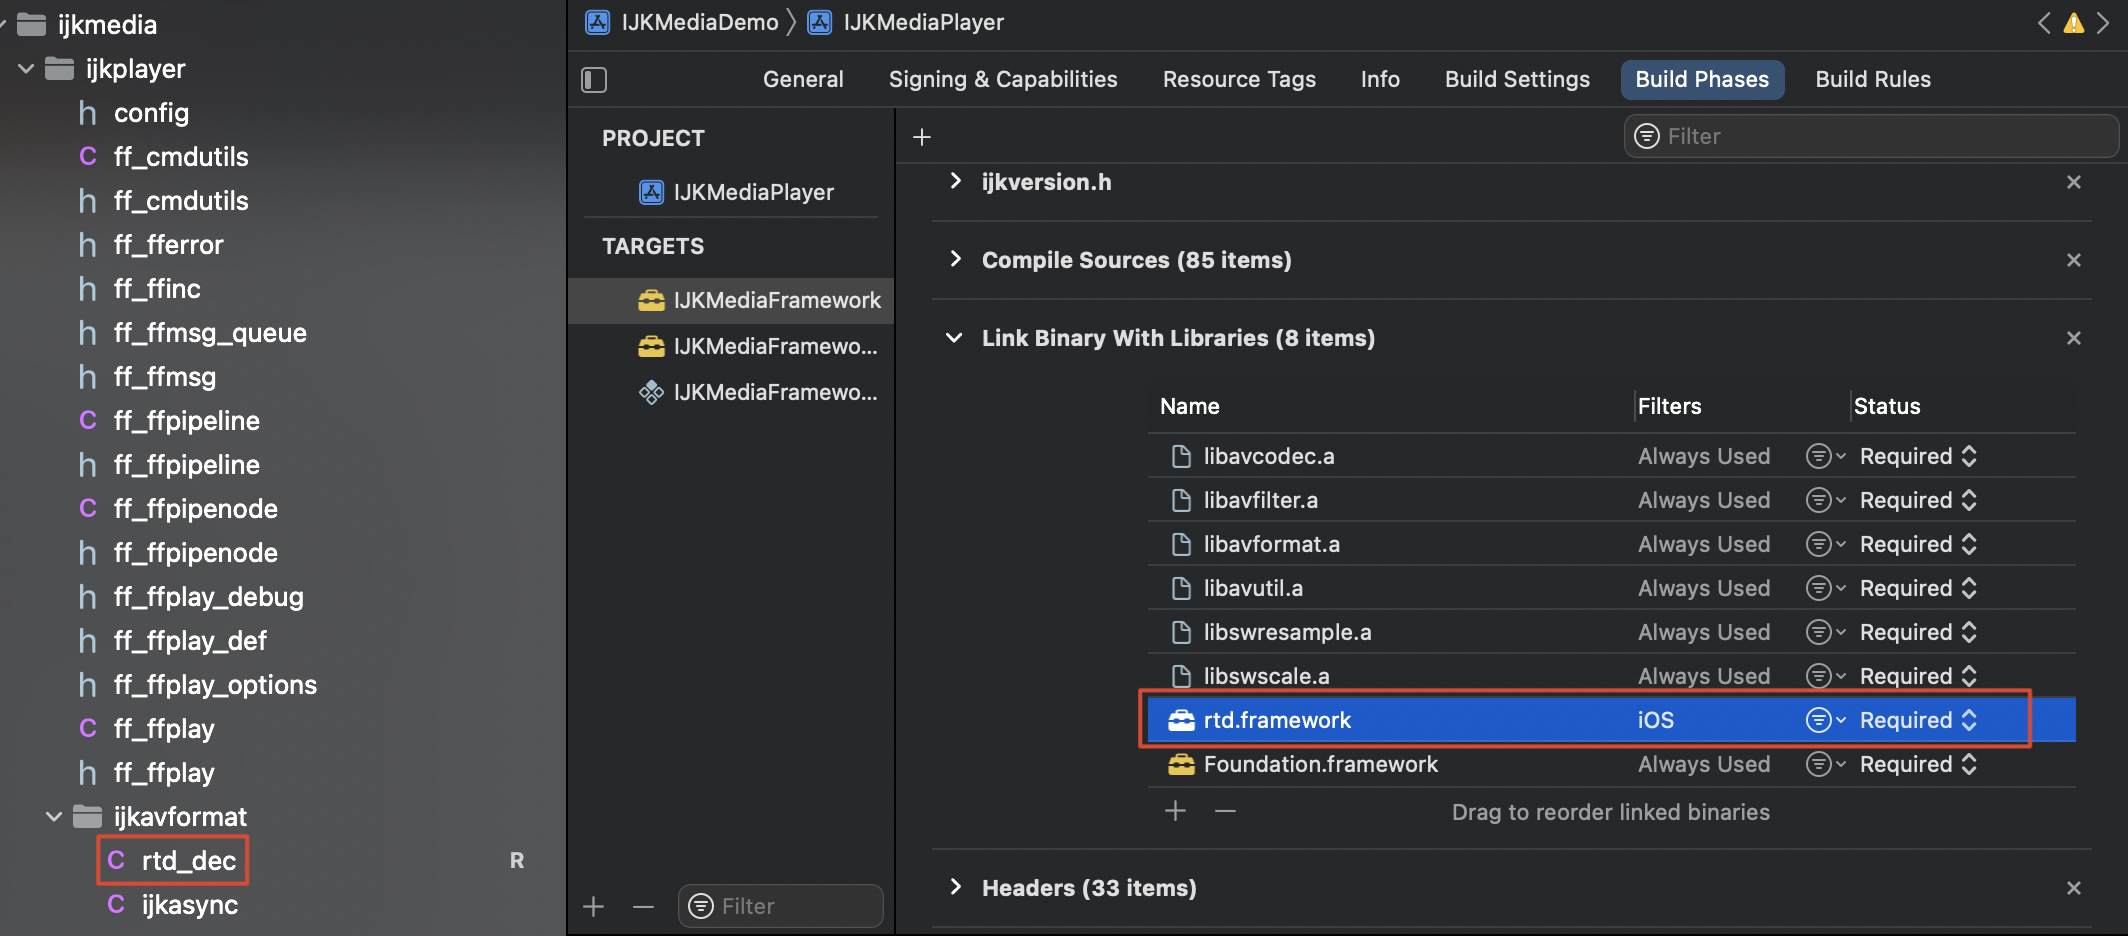The height and width of the screenshot is (936, 2128).
Task: Remove the ijkversion.h phase with its X
Action: (x=2074, y=182)
